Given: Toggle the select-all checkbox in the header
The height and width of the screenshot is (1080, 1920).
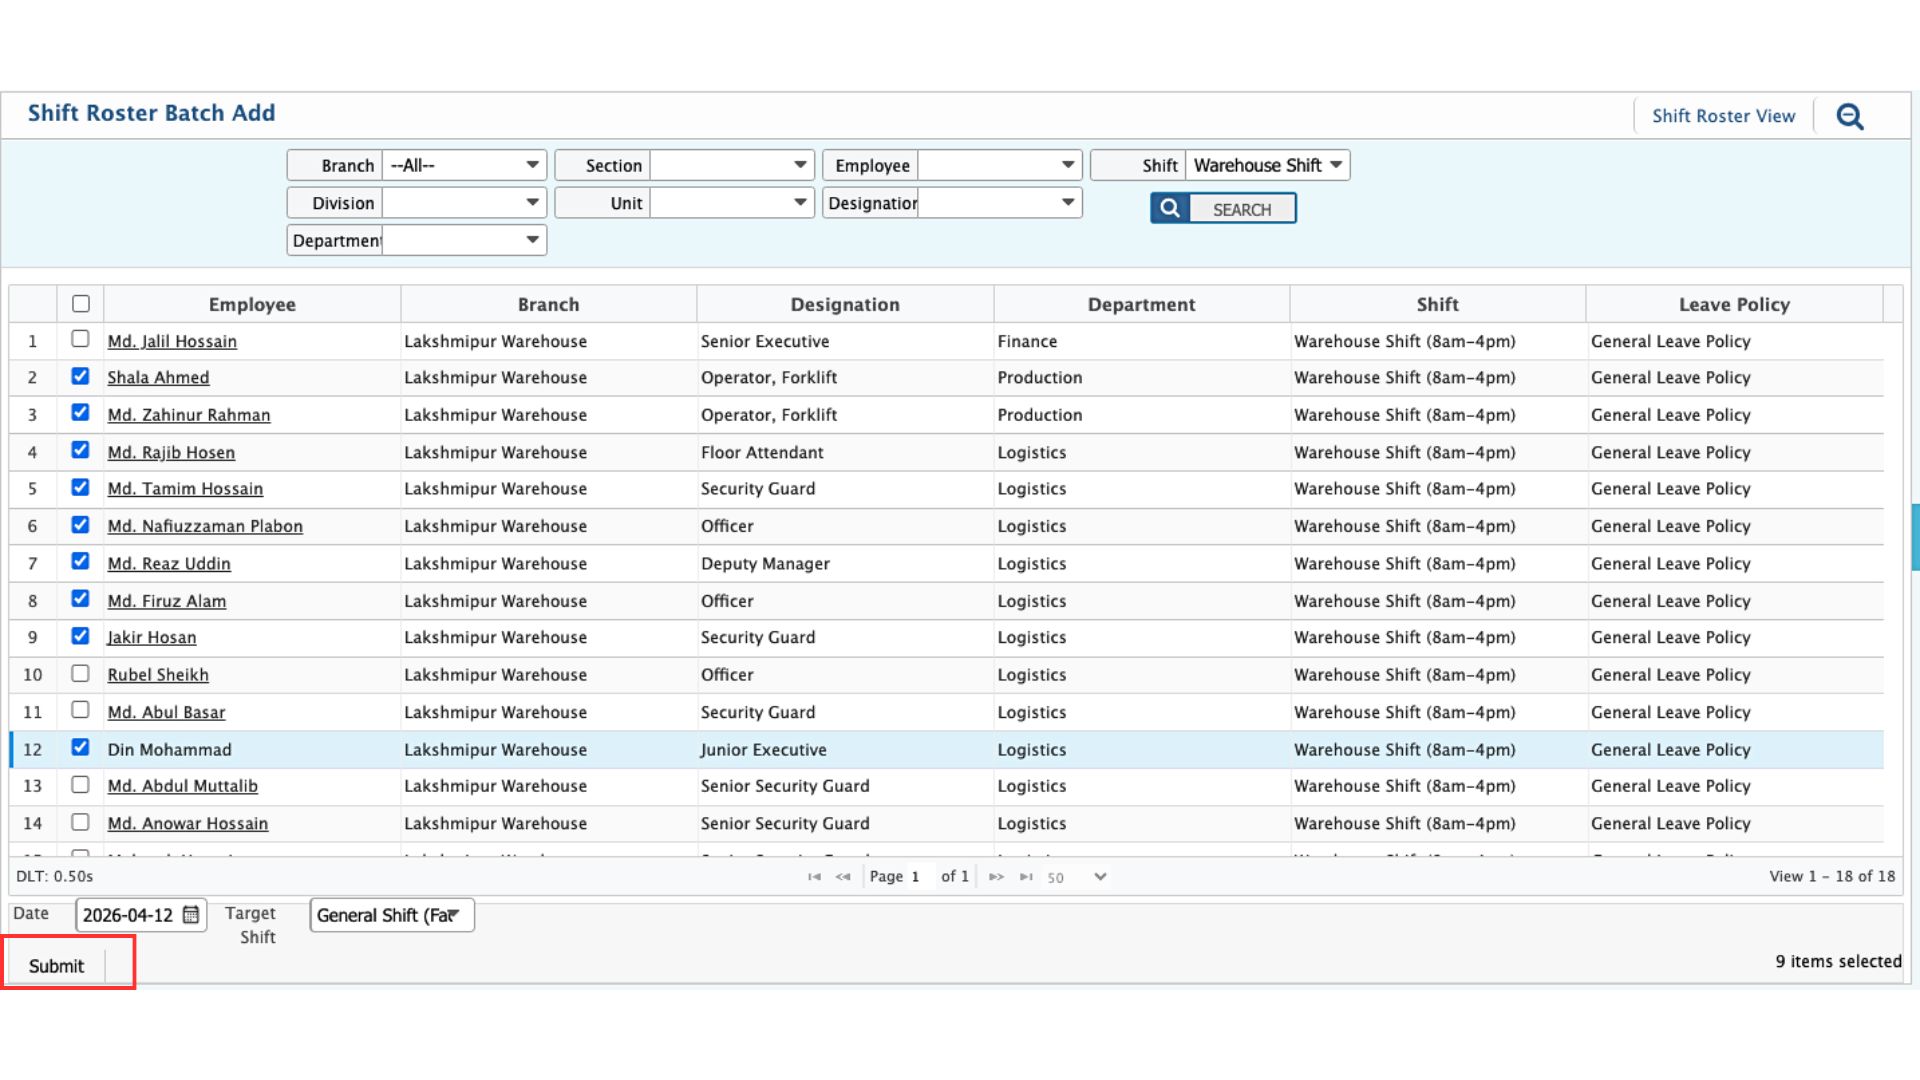Looking at the screenshot, I should pos(81,304).
